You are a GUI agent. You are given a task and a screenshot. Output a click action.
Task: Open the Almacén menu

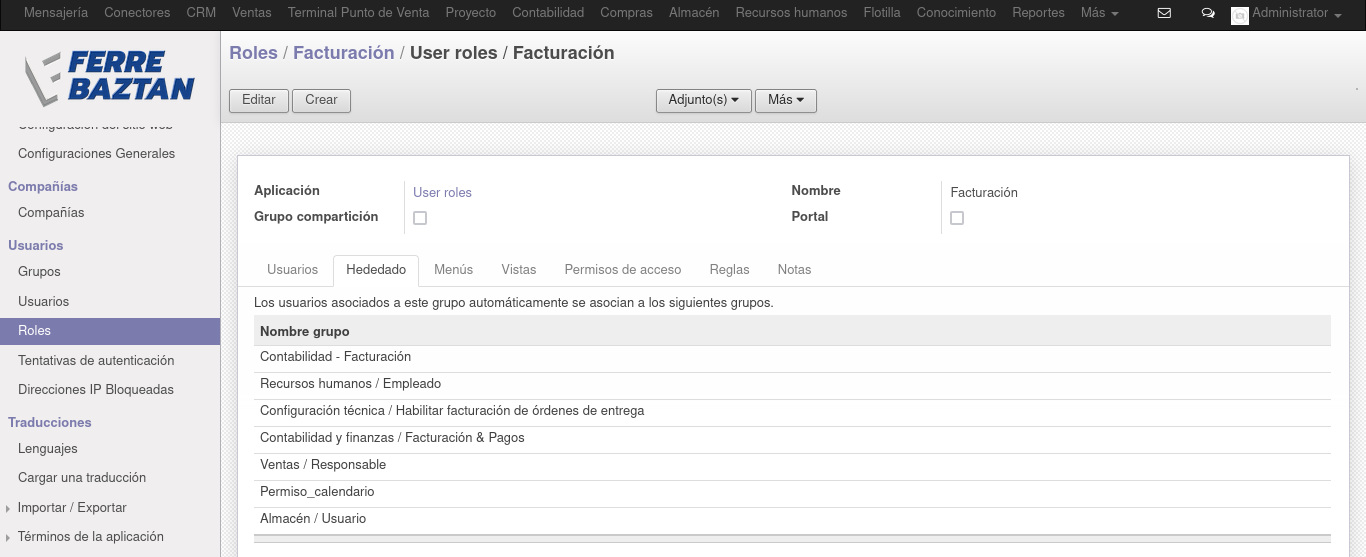[x=694, y=13]
